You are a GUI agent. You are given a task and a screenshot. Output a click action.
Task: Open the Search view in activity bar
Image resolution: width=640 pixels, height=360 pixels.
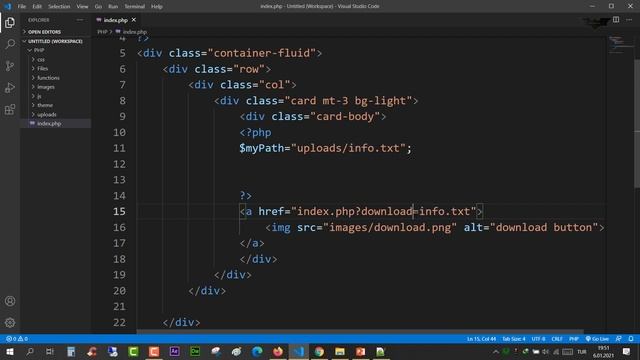point(10,44)
